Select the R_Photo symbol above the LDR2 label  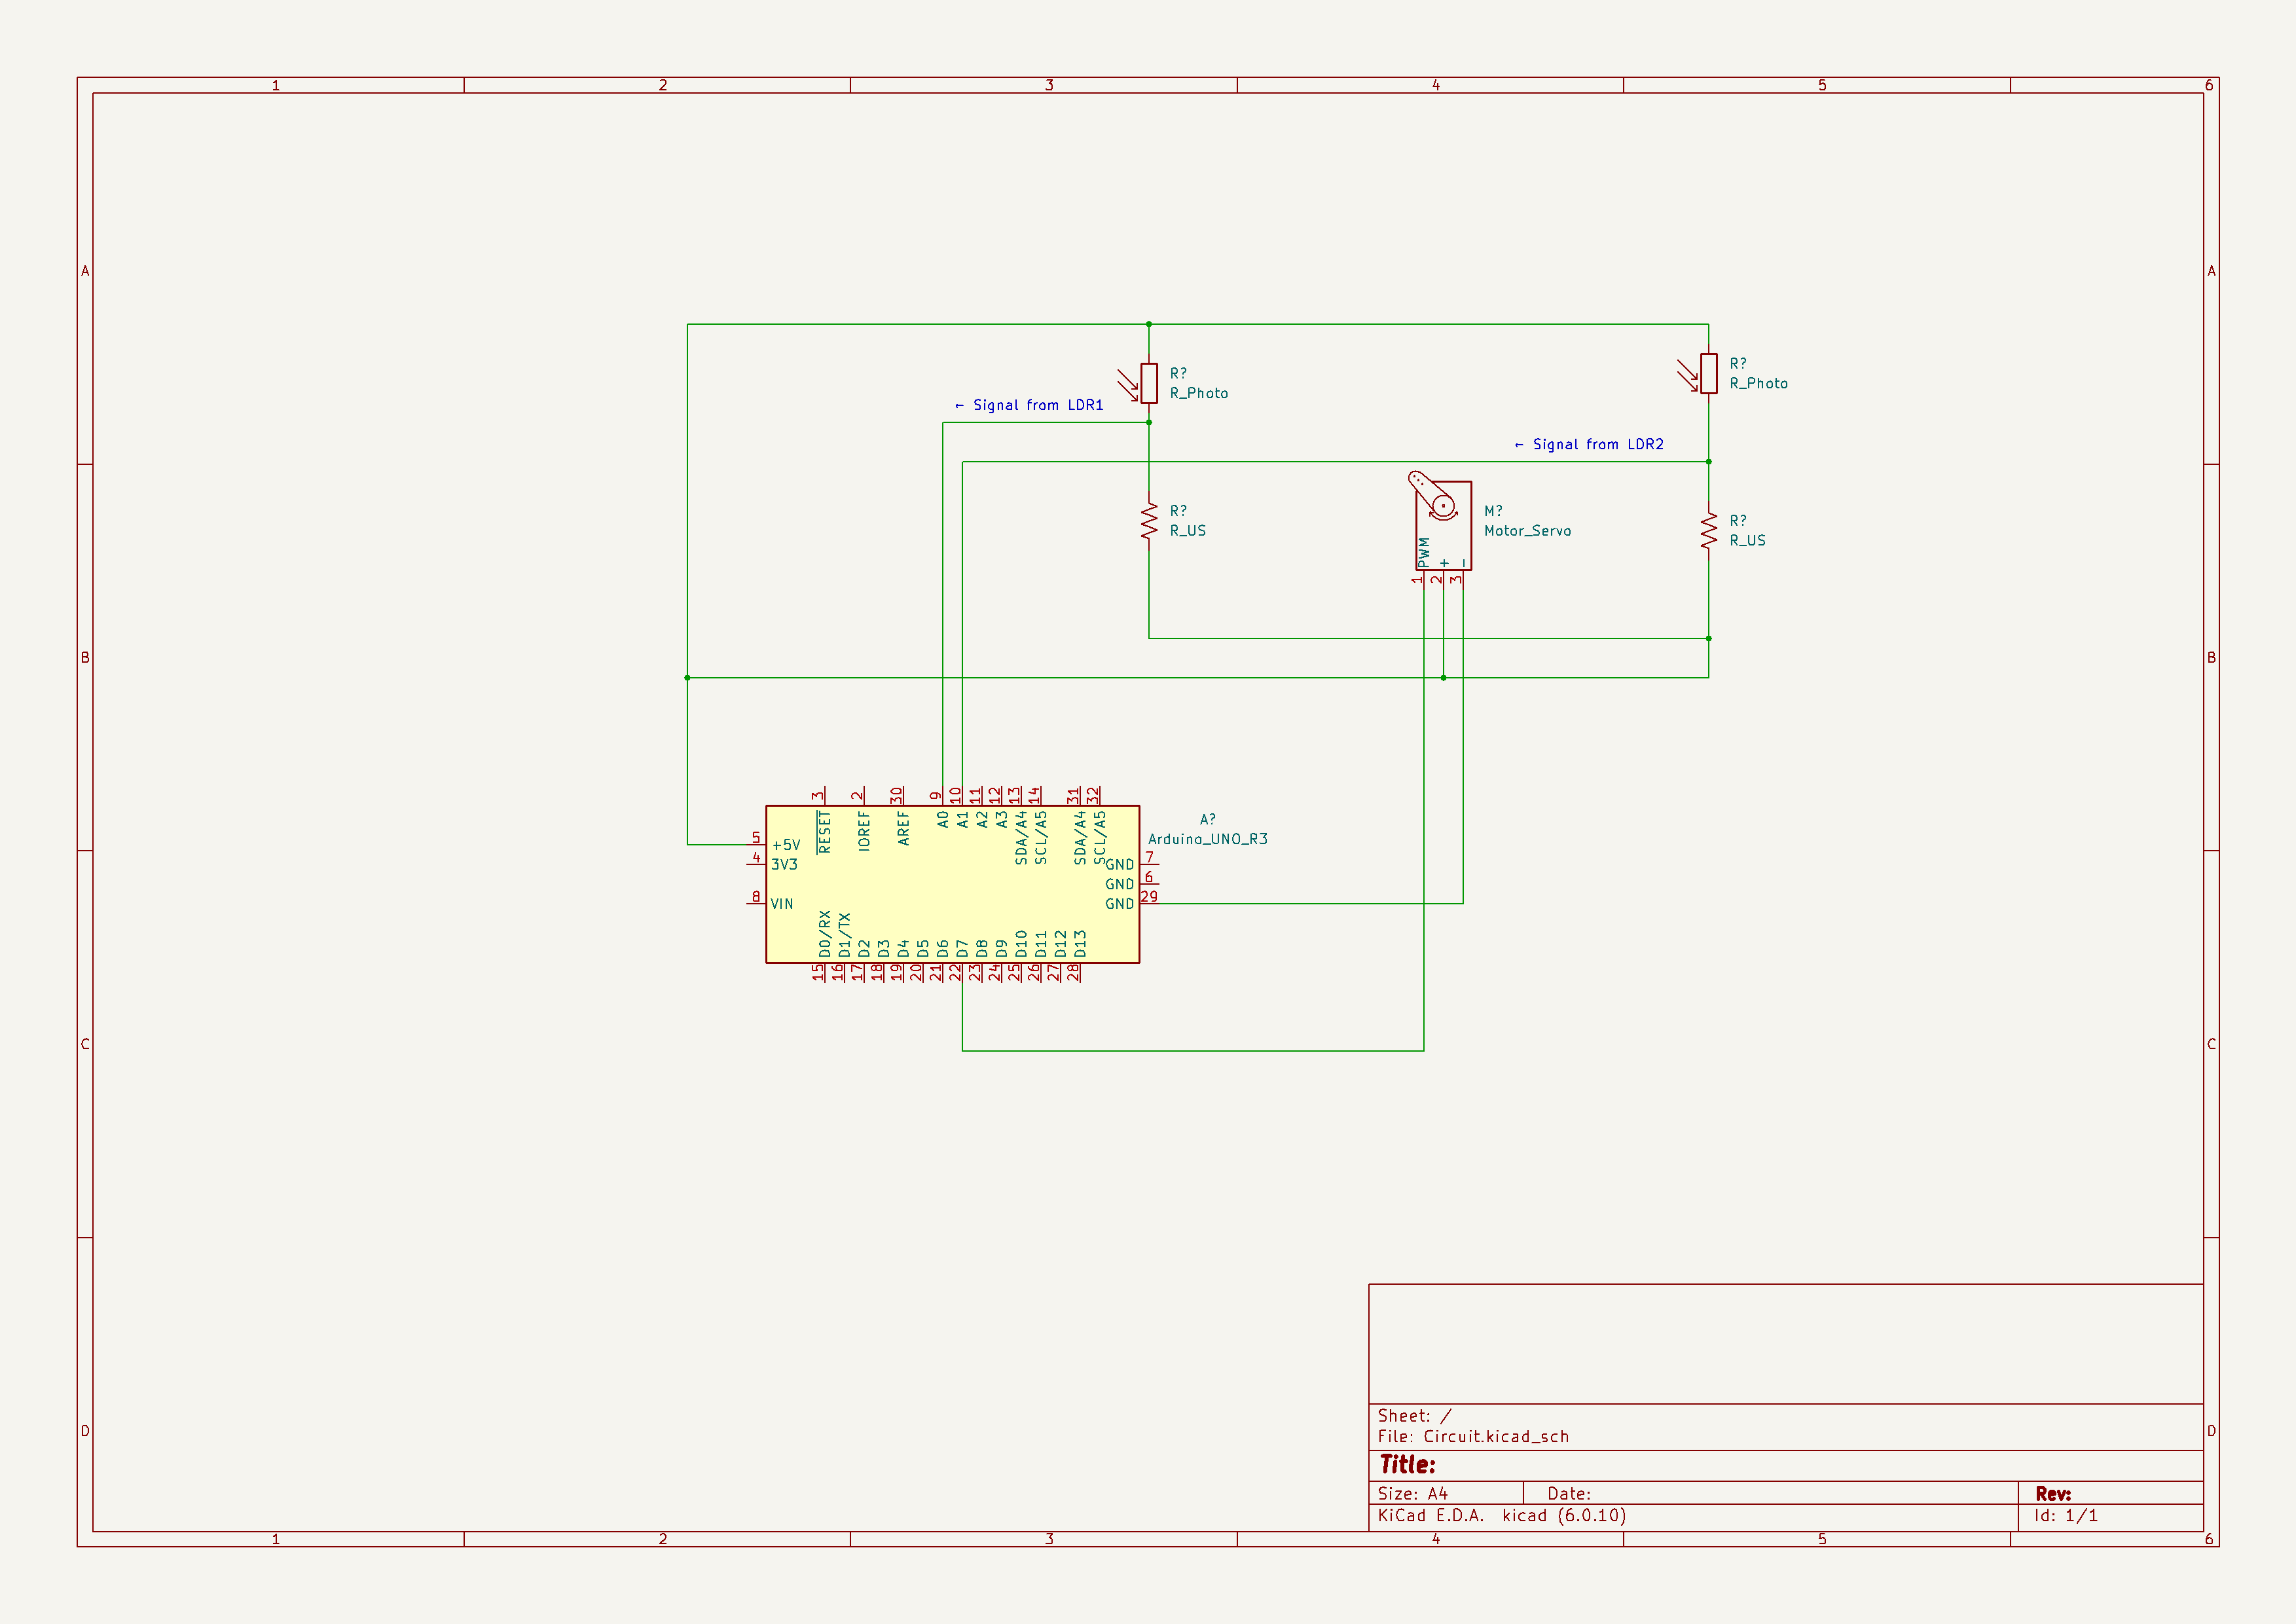point(1709,373)
